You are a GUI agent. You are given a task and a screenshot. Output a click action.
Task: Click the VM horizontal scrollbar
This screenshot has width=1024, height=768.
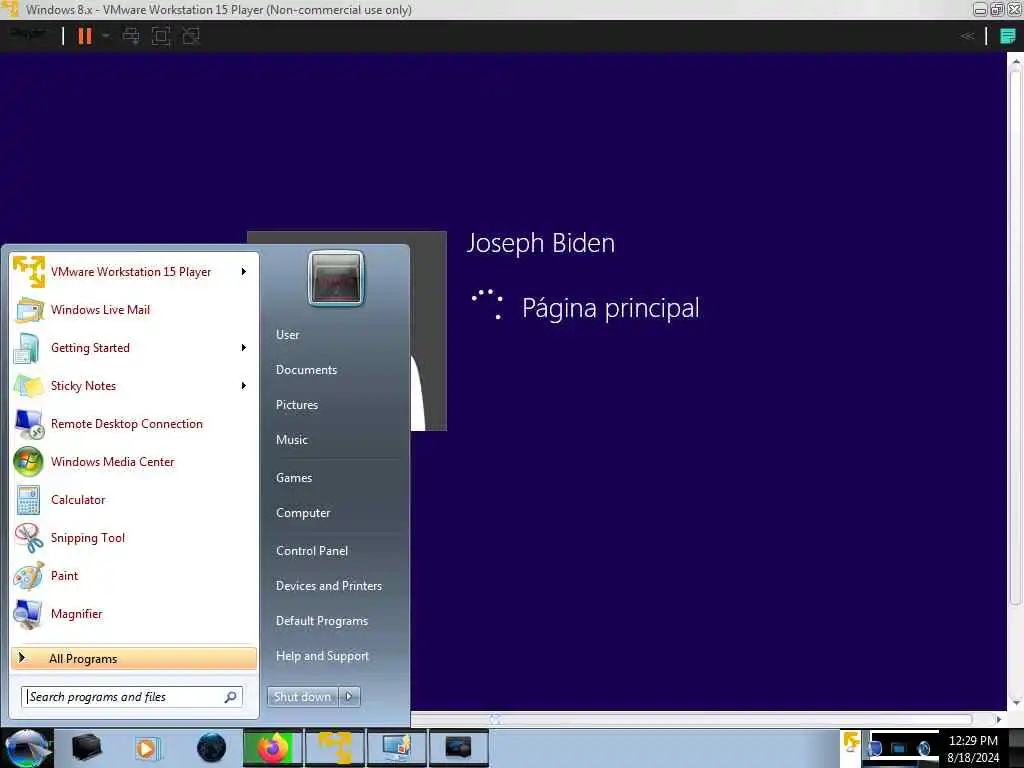coord(692,719)
